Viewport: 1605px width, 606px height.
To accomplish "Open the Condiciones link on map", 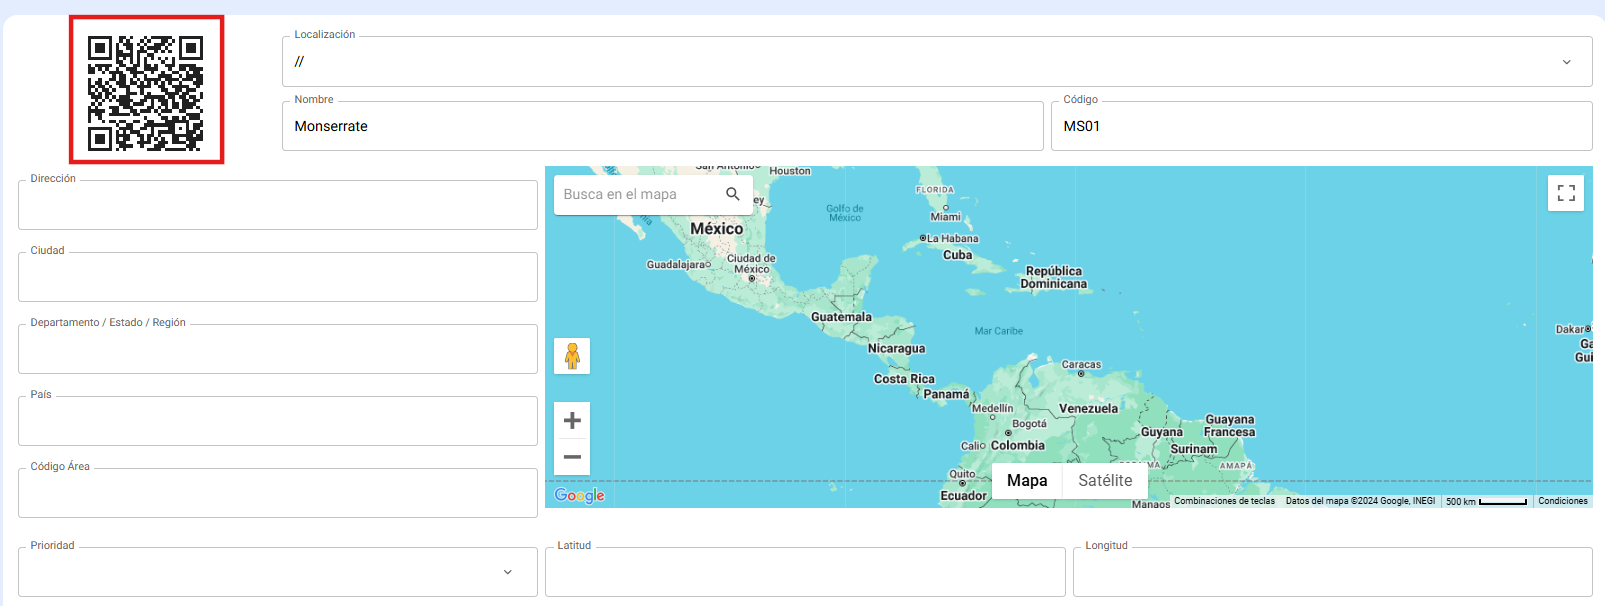I will [x=1562, y=501].
